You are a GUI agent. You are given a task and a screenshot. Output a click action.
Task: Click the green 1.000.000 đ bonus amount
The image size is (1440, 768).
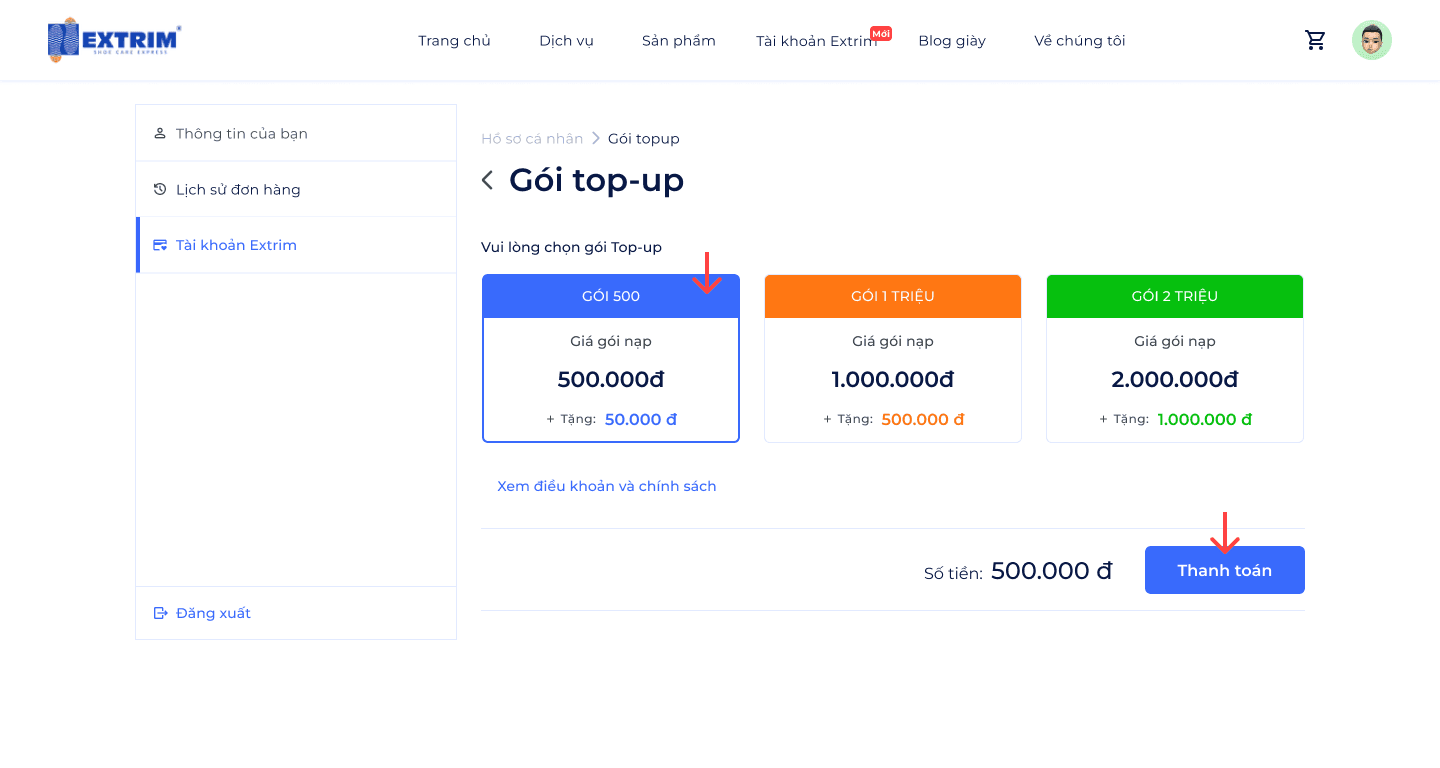[x=1205, y=420]
